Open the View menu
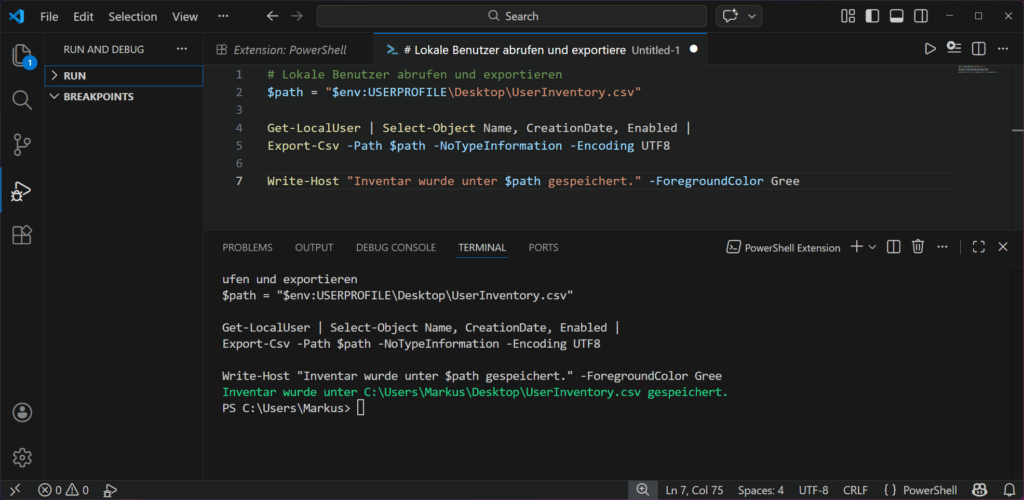The image size is (1024, 500). [x=185, y=16]
